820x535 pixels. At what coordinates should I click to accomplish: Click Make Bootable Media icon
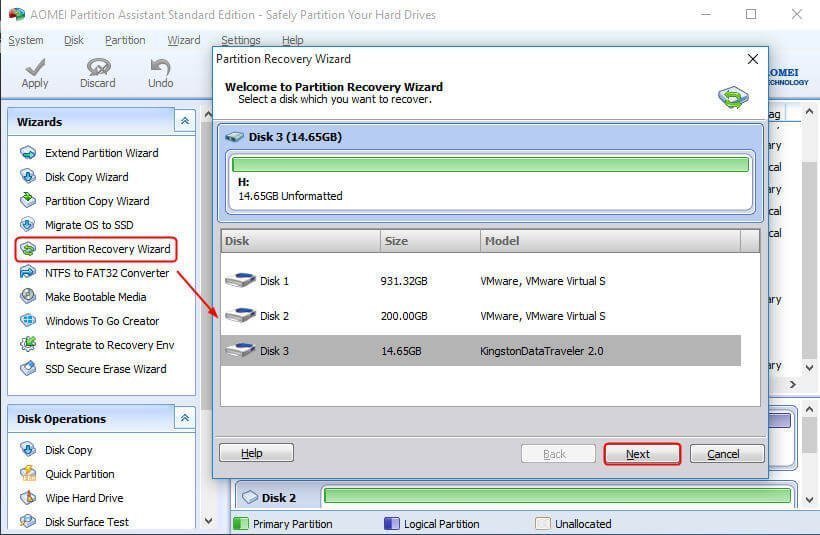pos(28,297)
